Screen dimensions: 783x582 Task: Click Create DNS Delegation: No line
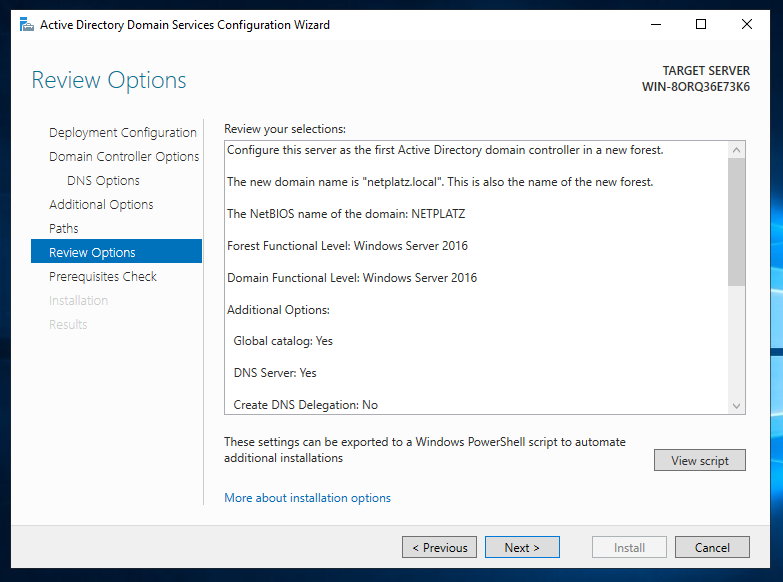click(306, 405)
